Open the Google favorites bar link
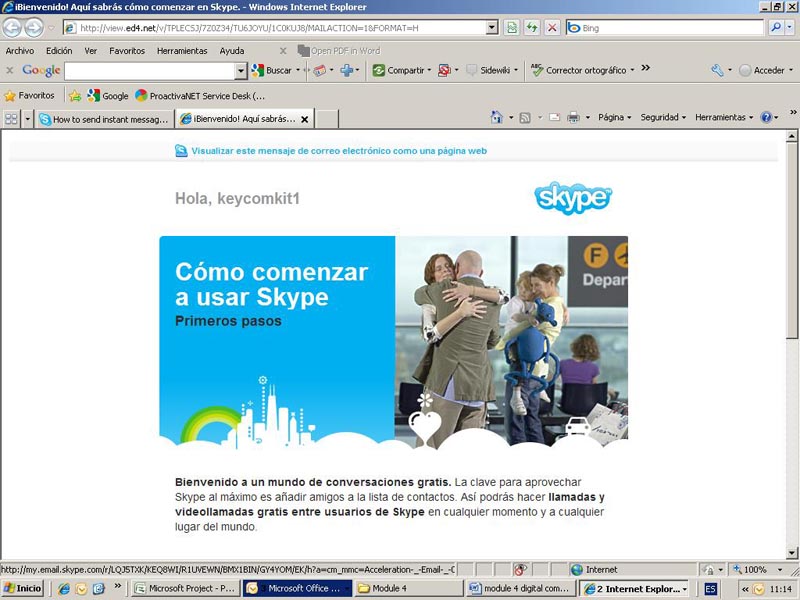Viewport: 800px width, 600px height. [108, 95]
